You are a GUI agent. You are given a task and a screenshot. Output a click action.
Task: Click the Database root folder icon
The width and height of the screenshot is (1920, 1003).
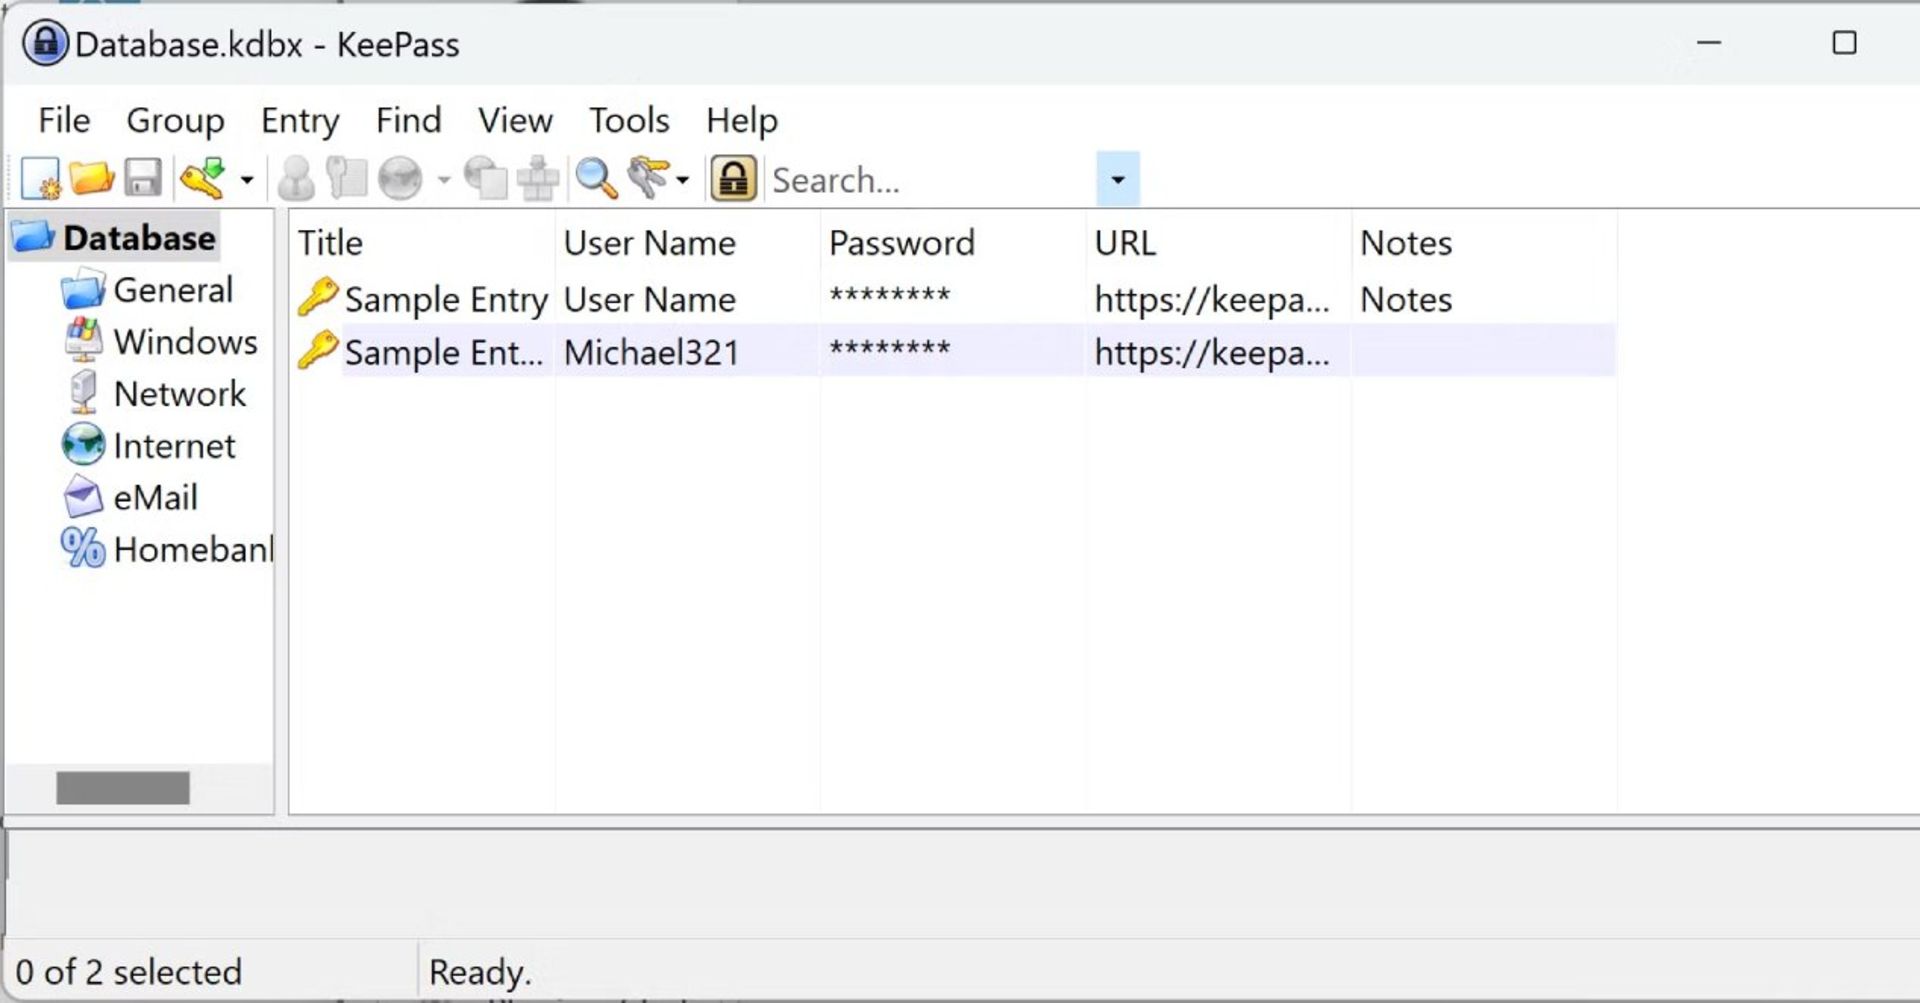point(33,237)
